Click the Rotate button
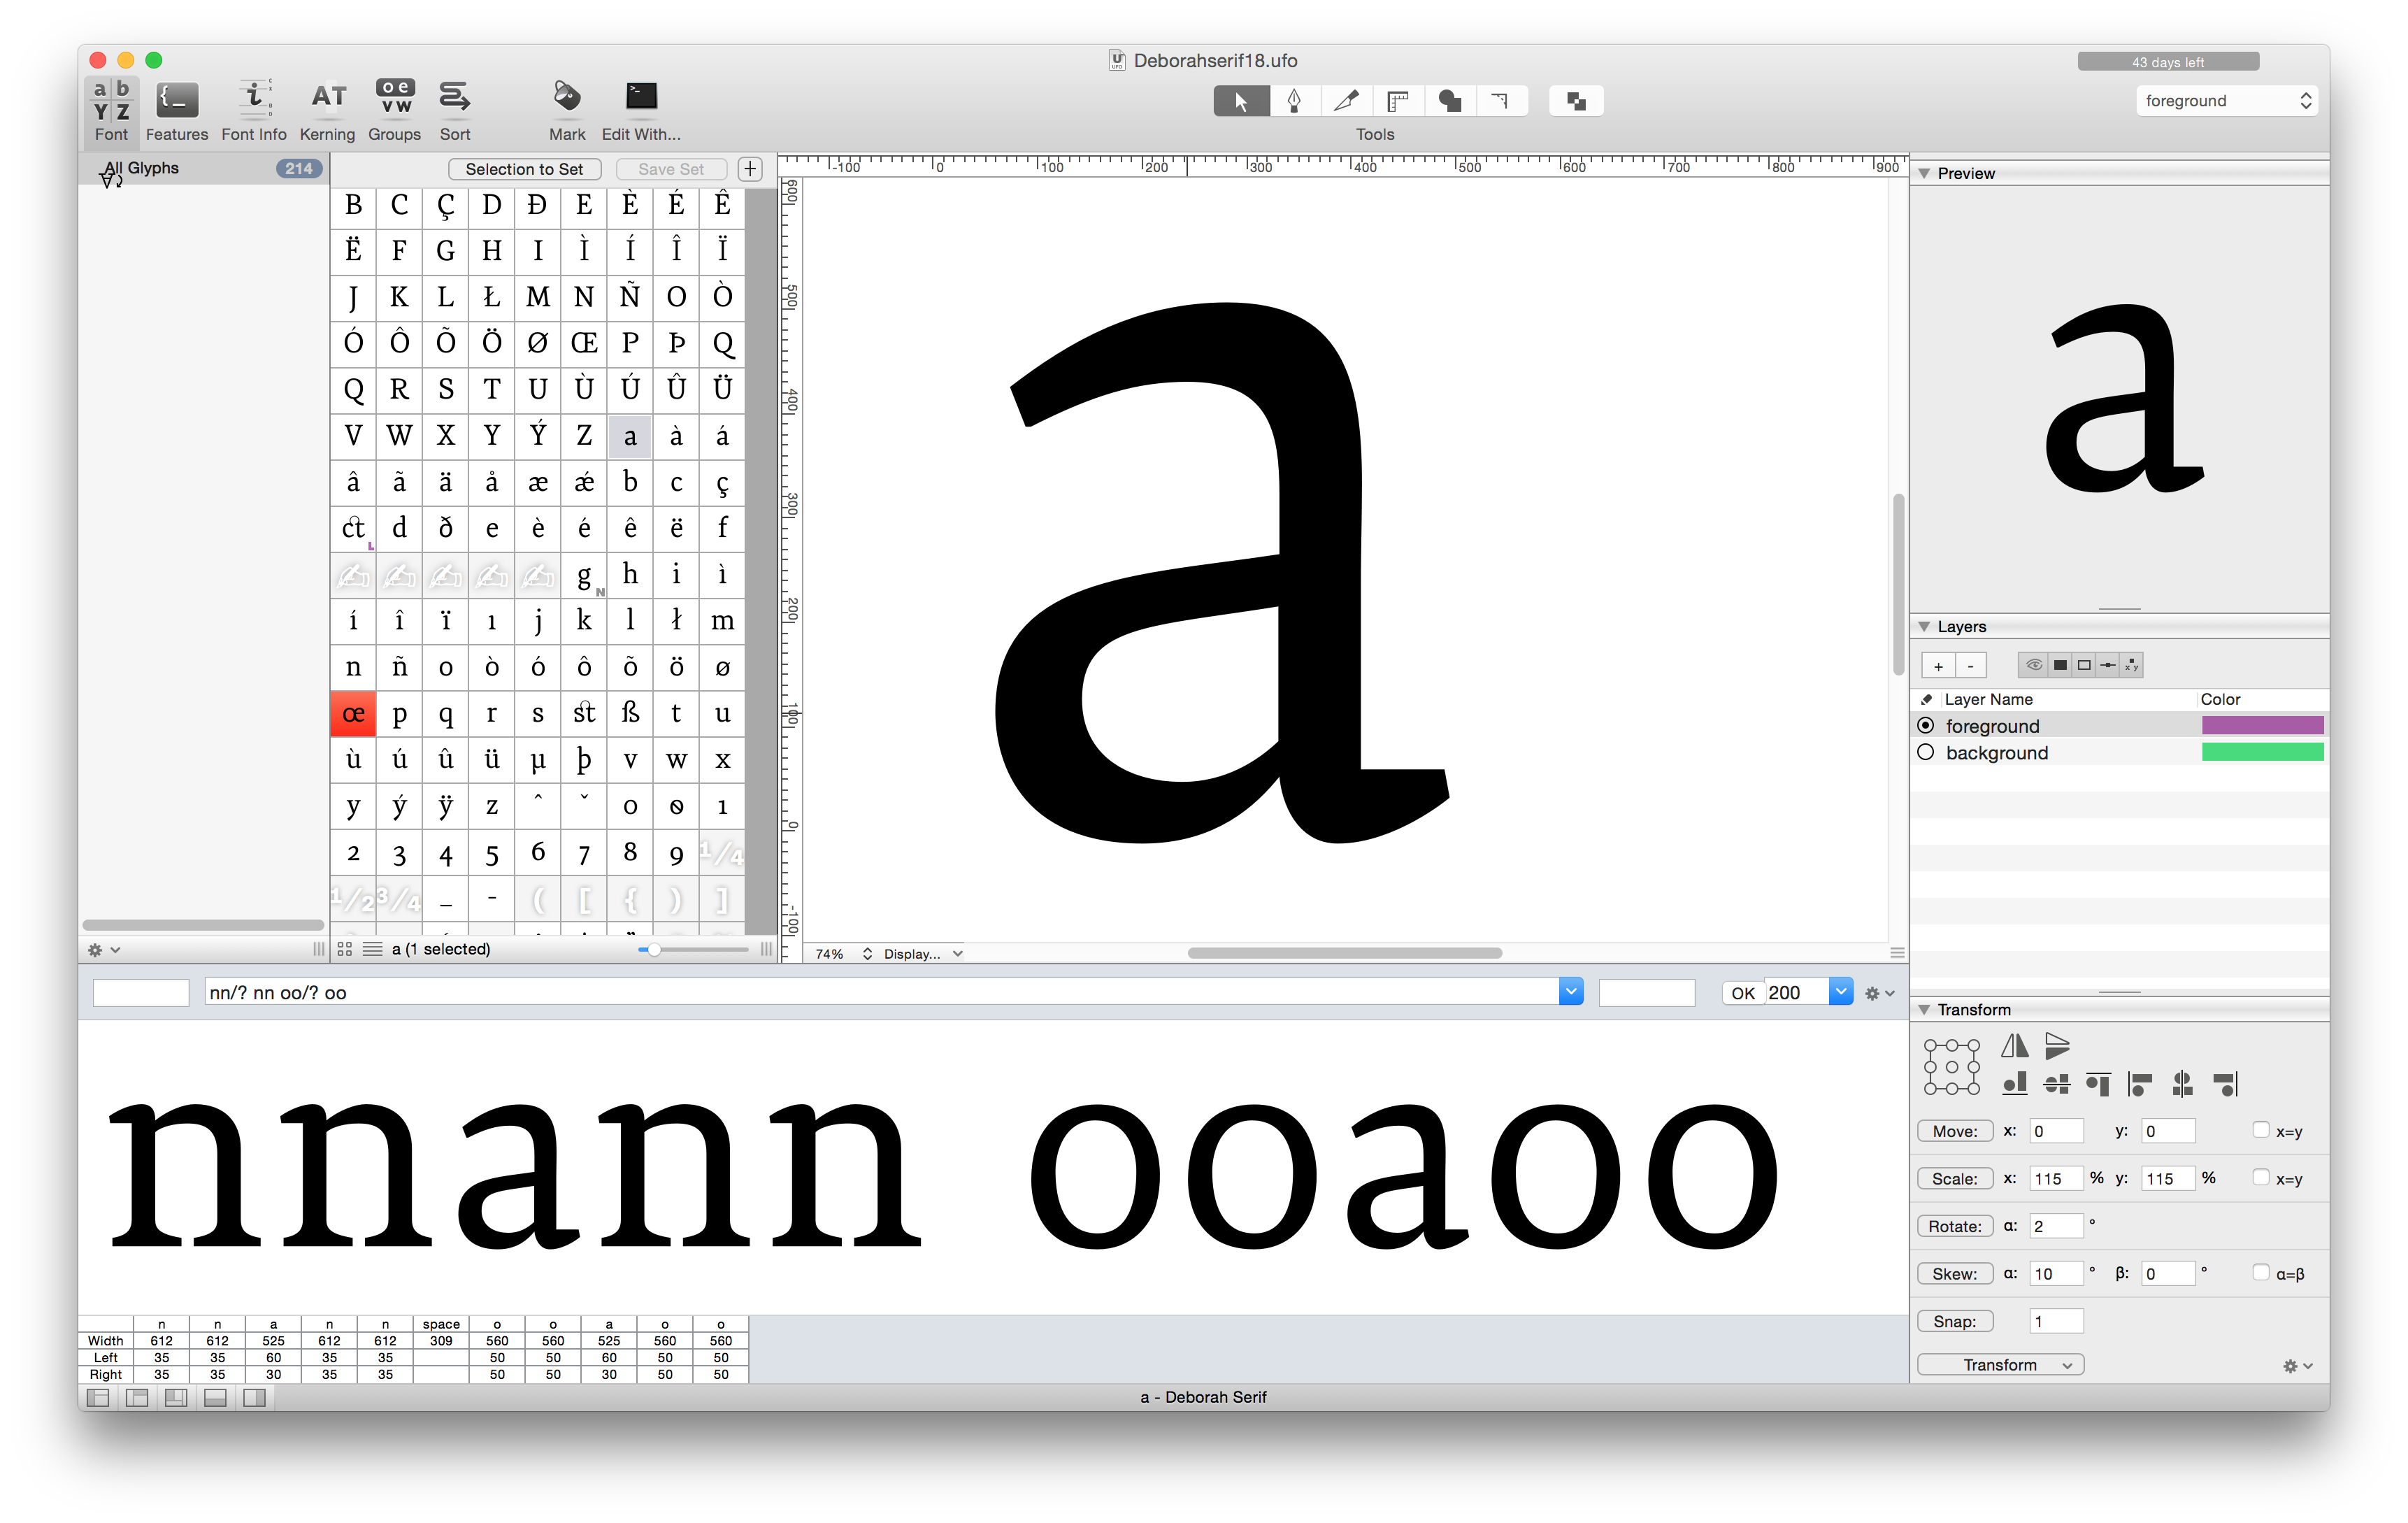 click(1955, 1226)
